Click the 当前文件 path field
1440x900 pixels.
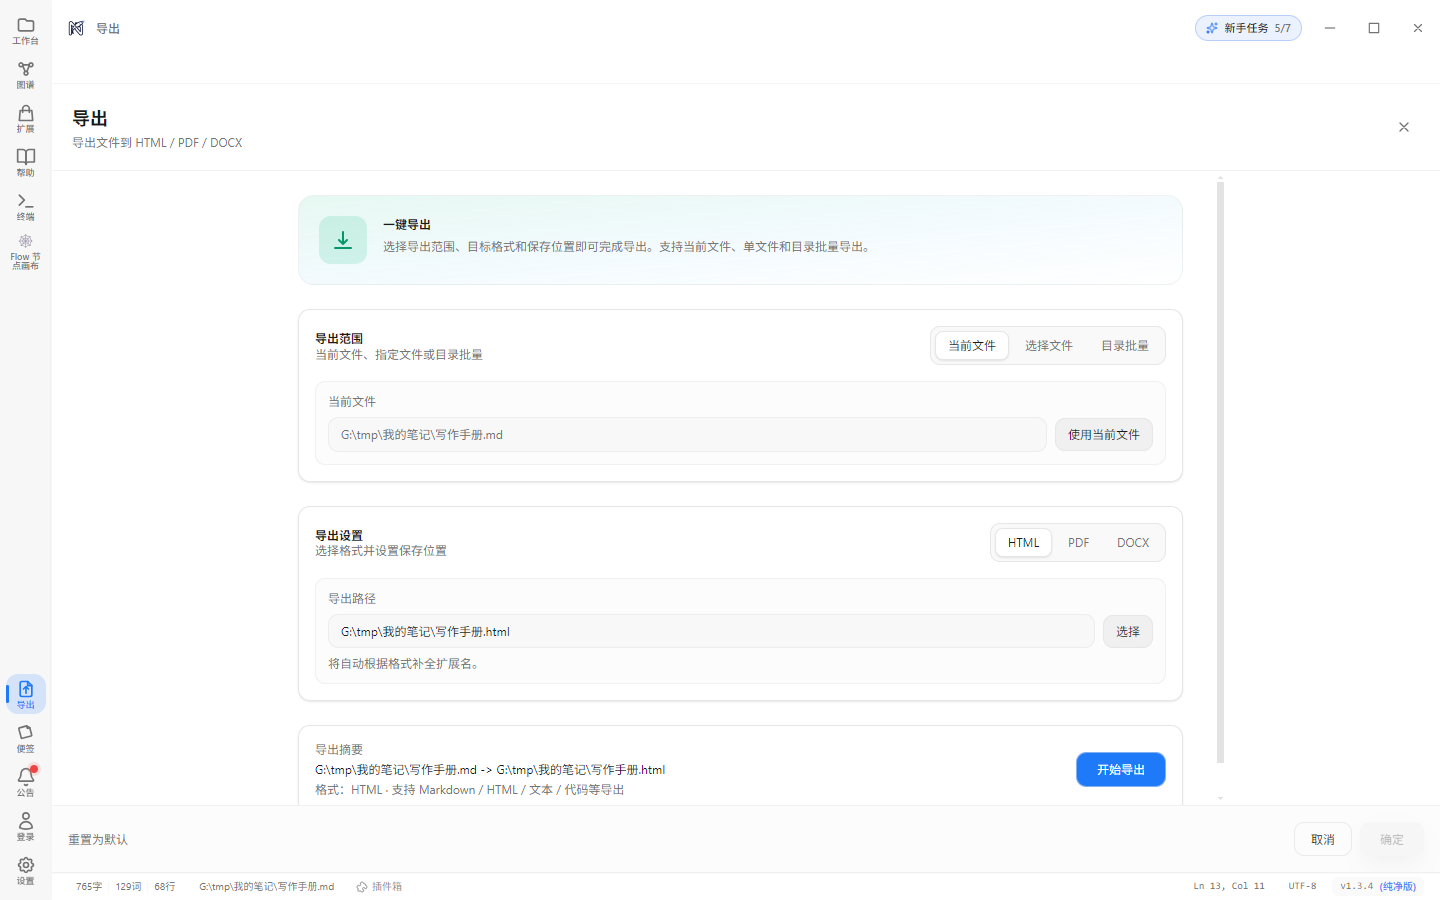coord(687,435)
